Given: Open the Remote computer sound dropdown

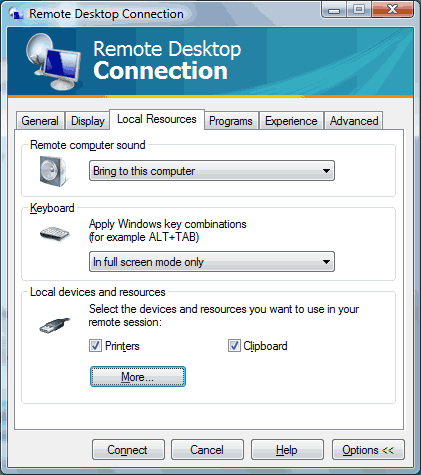Looking at the screenshot, I should coord(212,171).
